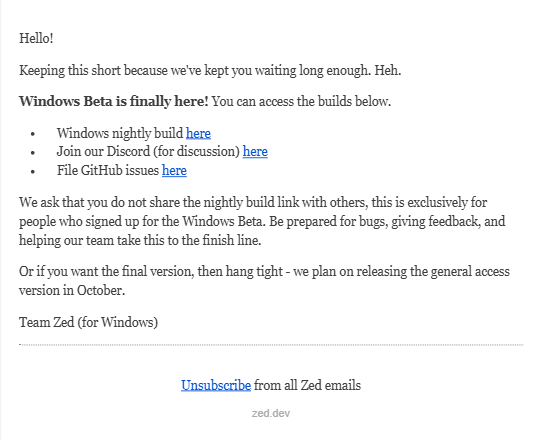539x440 pixels.
Task: Click the 'Keeping this short' sentence
Action: click(x=210, y=70)
